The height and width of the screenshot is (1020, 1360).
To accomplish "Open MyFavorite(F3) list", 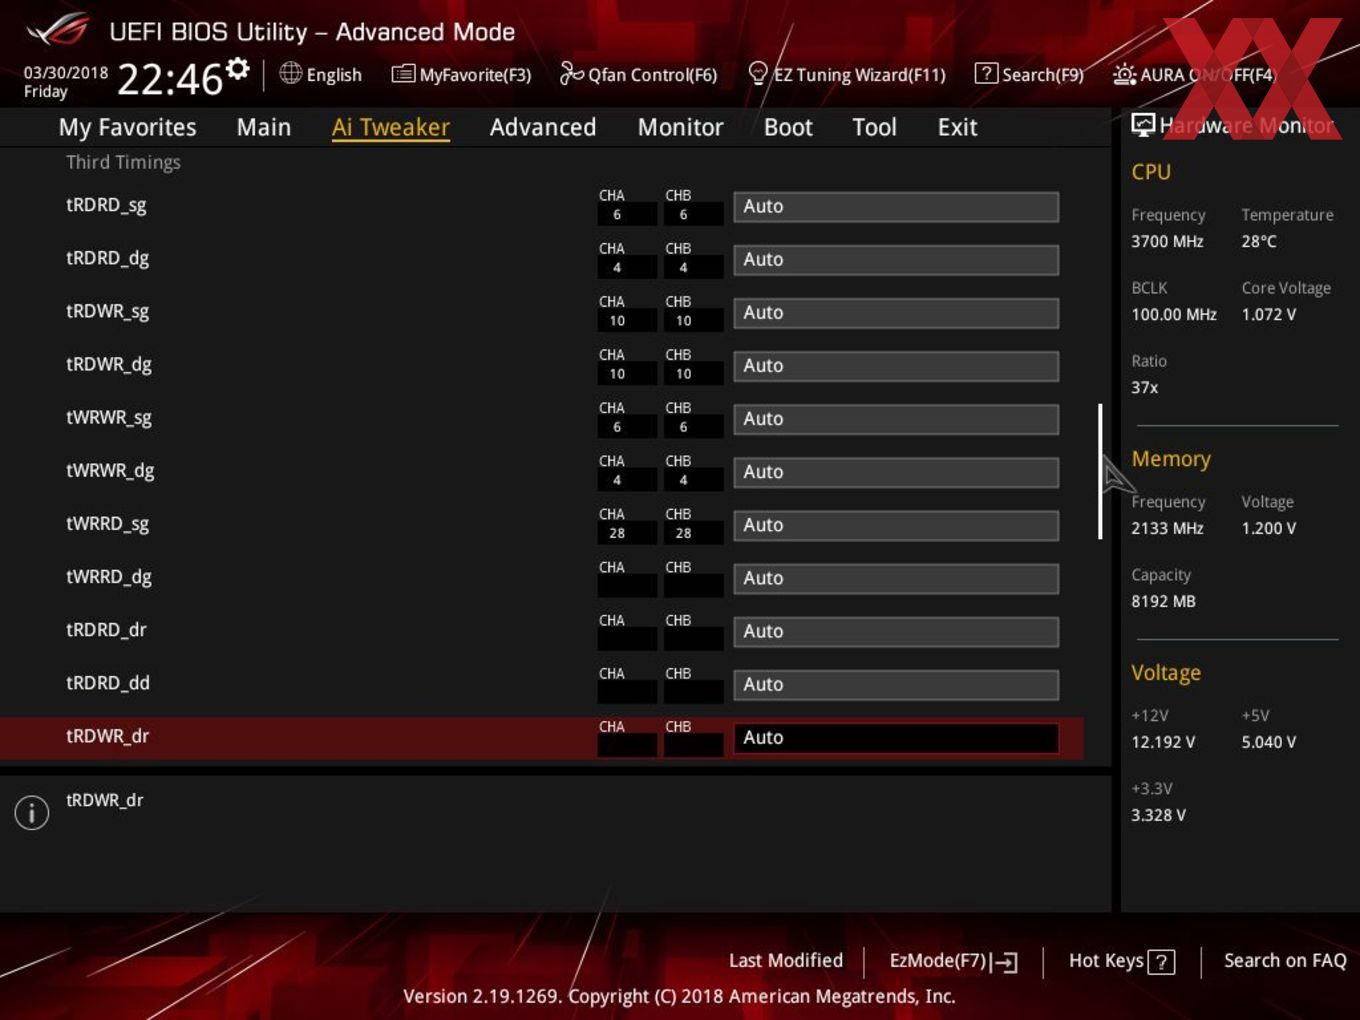I will pos(461,74).
